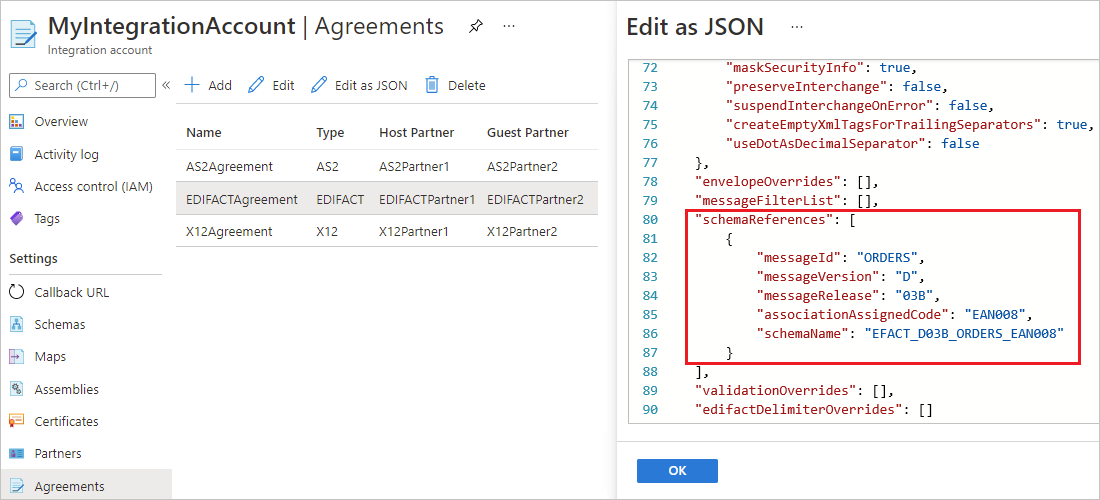Image resolution: width=1100 pixels, height=500 pixels.
Task: Collapse the sidebar with double chevron
Action: pyautogui.click(x=166, y=86)
